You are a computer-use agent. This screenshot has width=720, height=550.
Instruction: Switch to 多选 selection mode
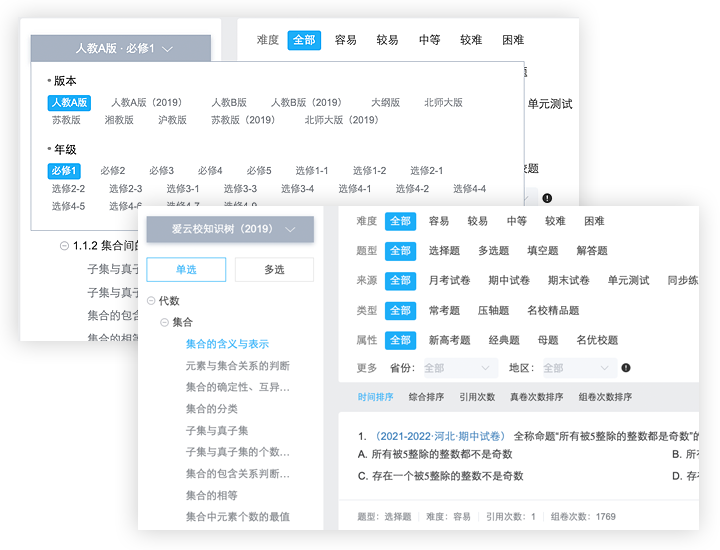coord(274,269)
